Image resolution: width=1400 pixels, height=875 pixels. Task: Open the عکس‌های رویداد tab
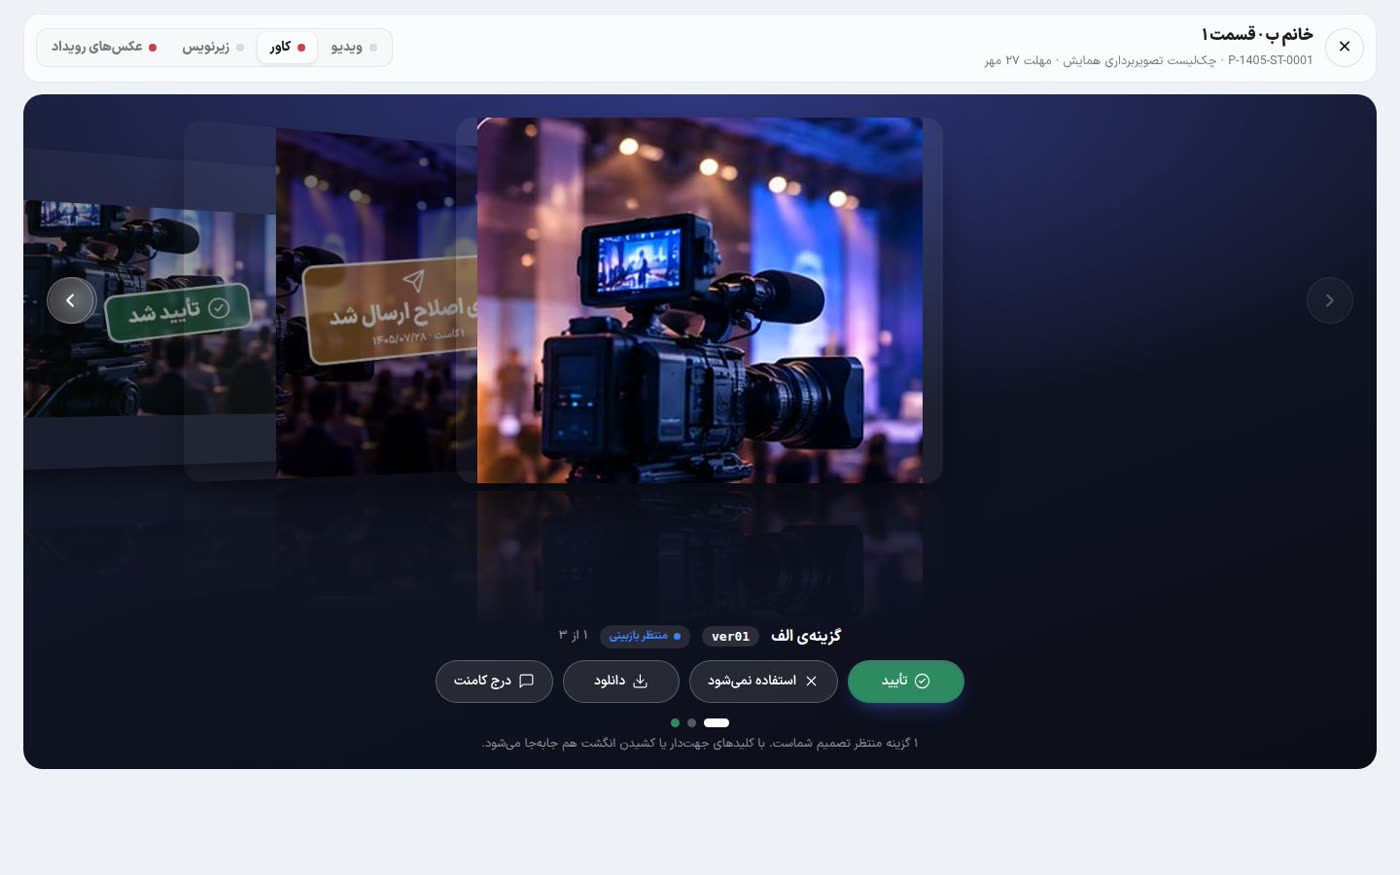click(104, 47)
